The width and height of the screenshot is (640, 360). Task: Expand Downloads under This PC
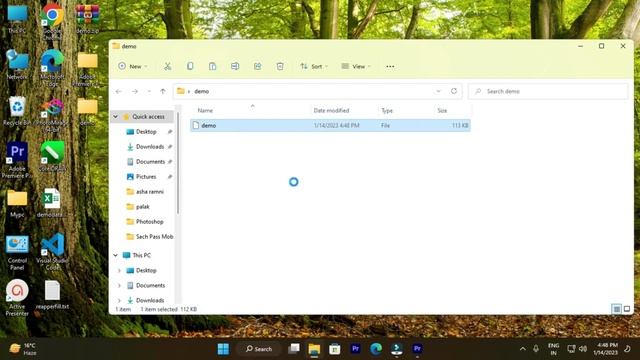119,300
